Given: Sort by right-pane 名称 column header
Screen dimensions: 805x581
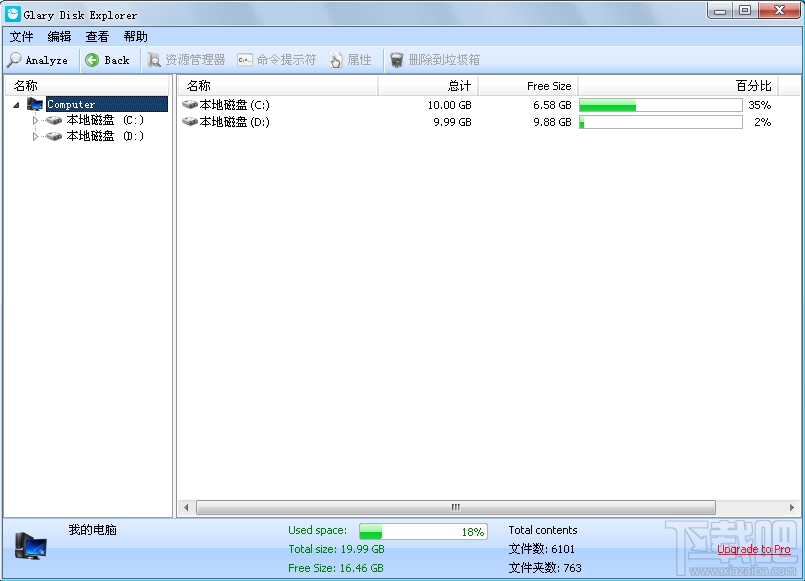Looking at the screenshot, I should (x=278, y=86).
